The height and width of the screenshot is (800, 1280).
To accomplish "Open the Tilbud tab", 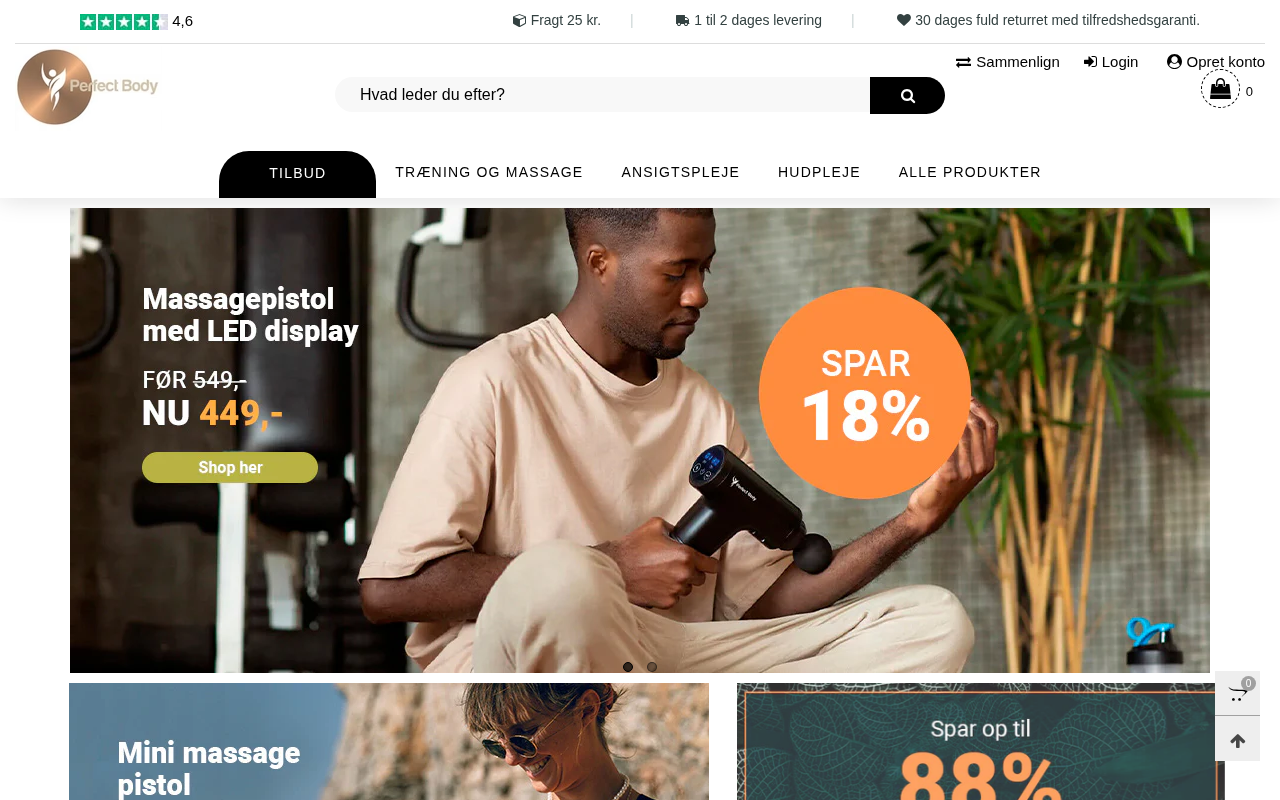I will [x=297, y=174].
